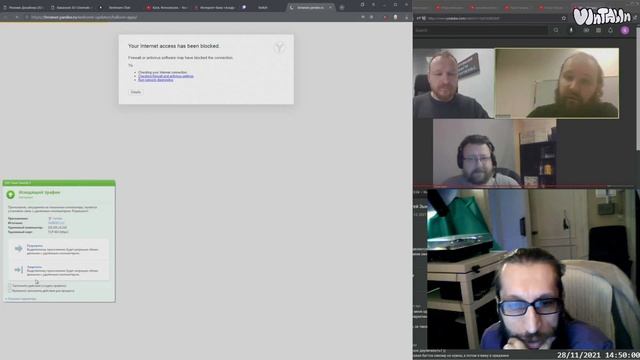Bookmark page with star in right browser

(564, 18)
